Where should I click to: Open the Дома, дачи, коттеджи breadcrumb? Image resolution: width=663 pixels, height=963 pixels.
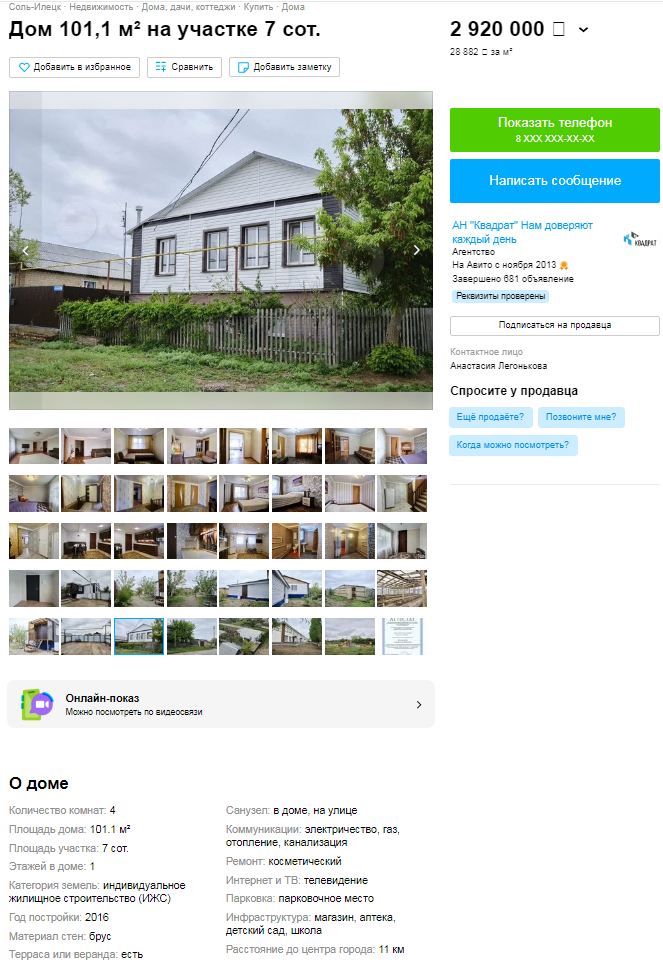coord(188,7)
